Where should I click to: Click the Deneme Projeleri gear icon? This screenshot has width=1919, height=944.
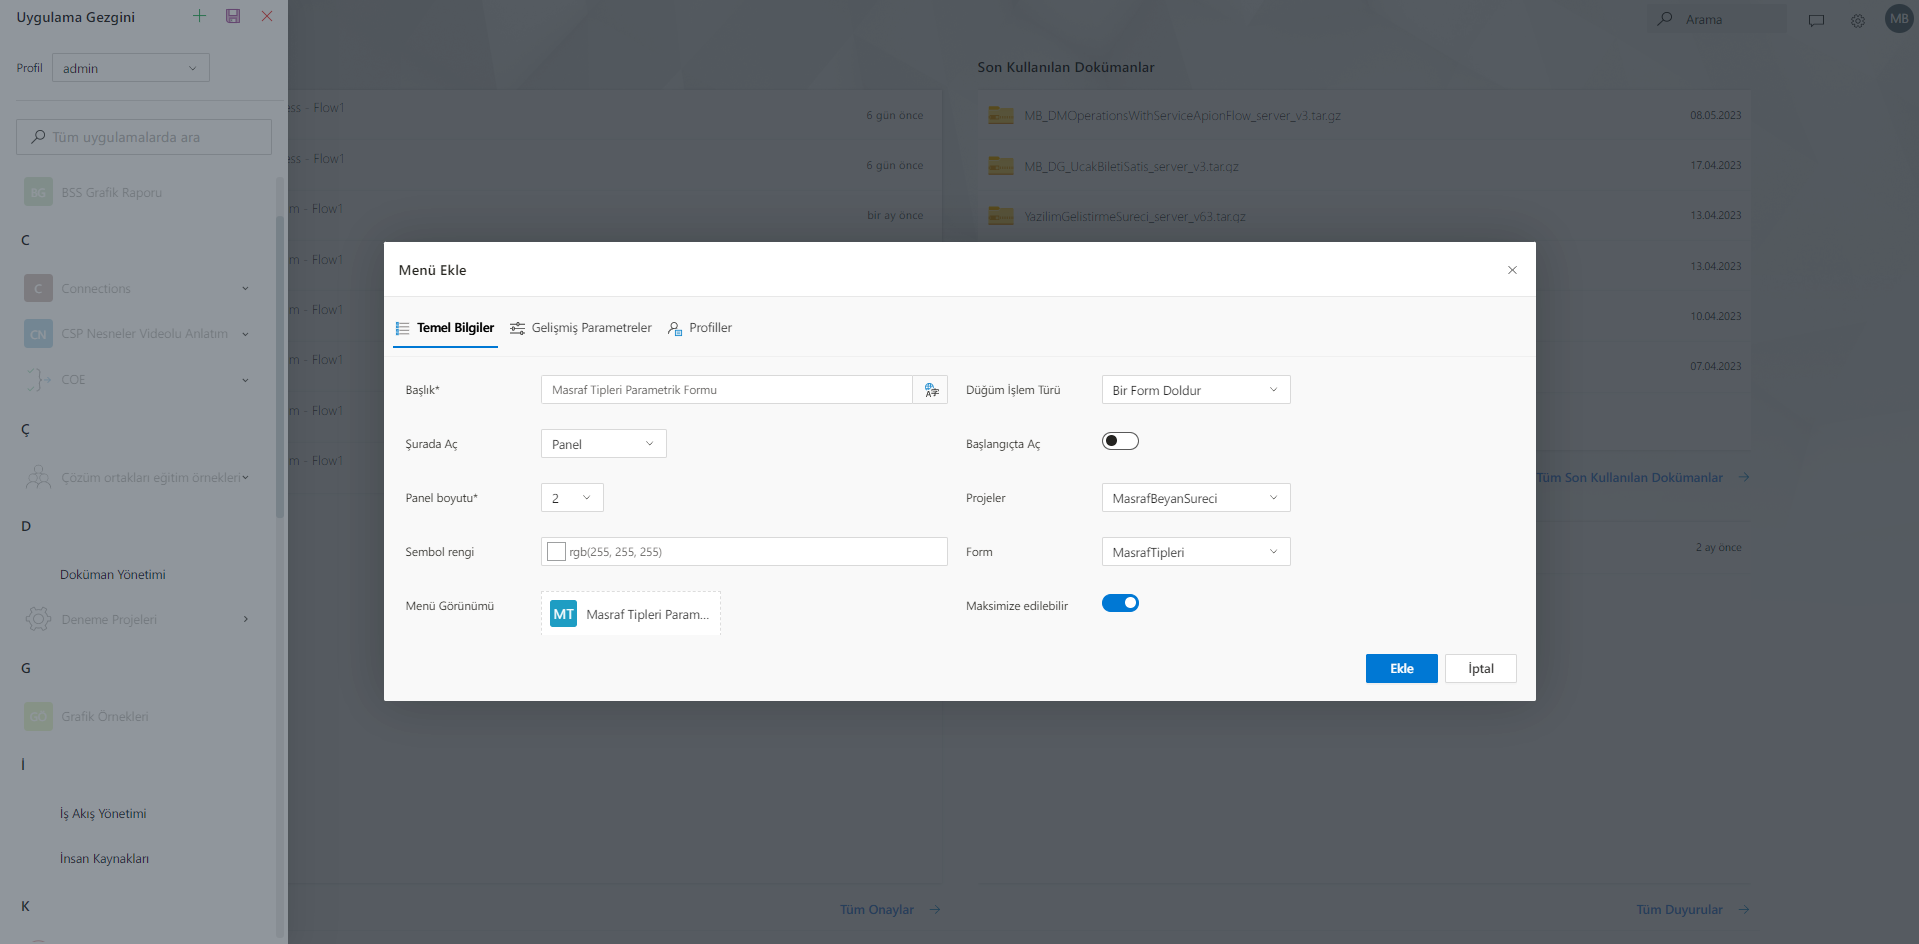(x=38, y=619)
